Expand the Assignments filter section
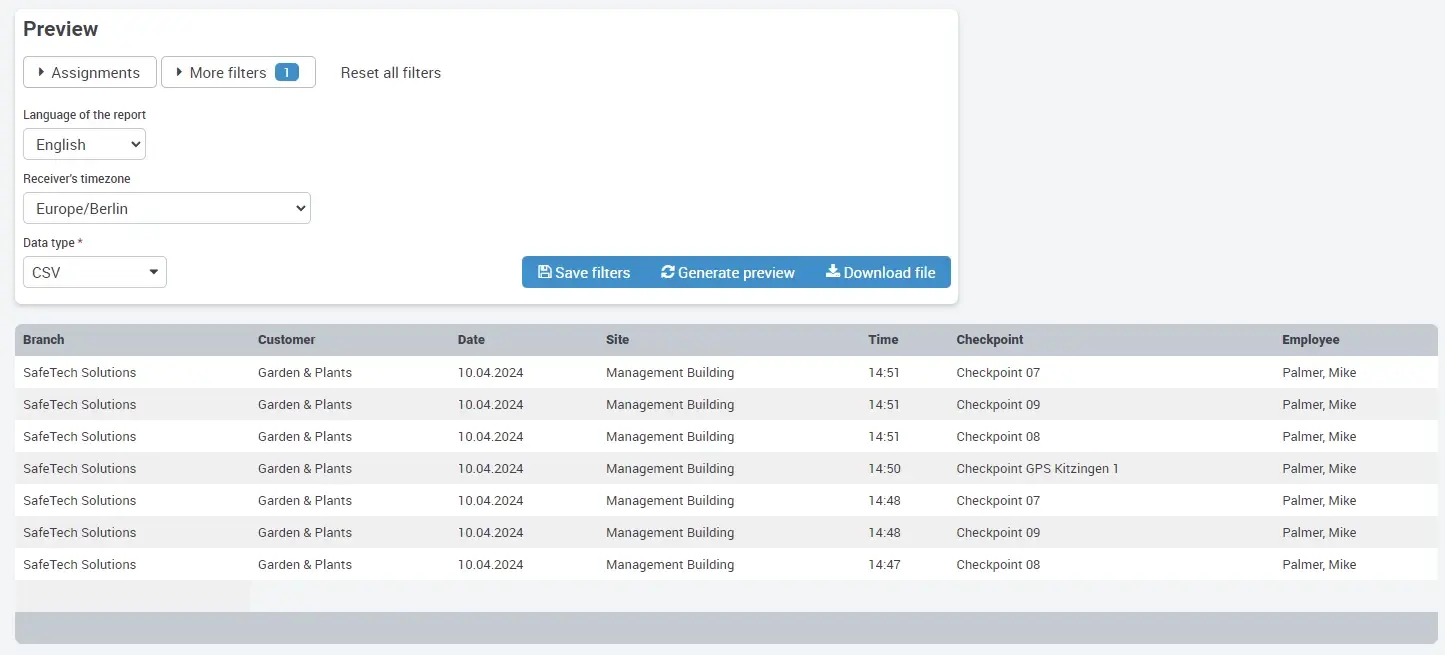The height and width of the screenshot is (655, 1445). point(90,72)
